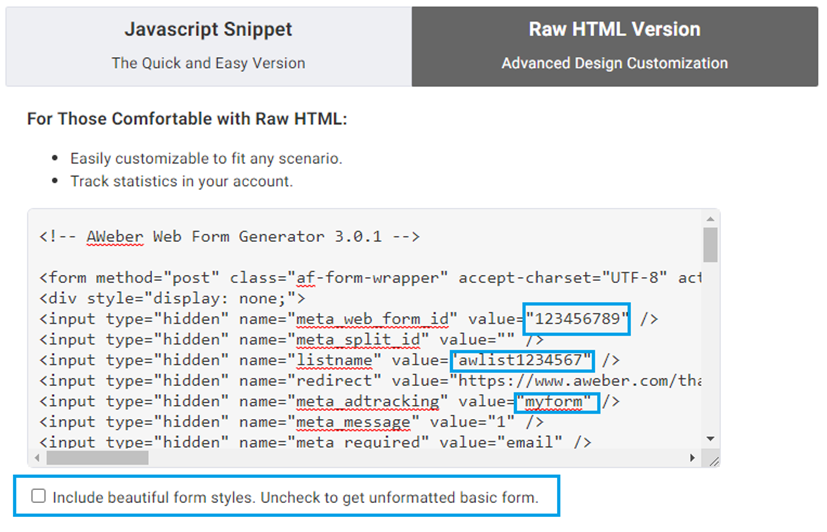Click the div style="display: none;" line
Image resolution: width=827 pixels, height=532 pixels.
coord(172,298)
